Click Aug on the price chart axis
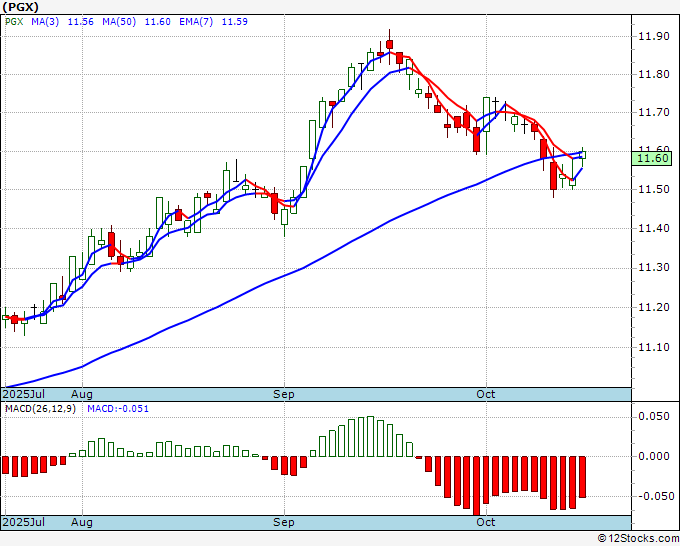Image resolution: width=680 pixels, height=546 pixels. point(82,394)
